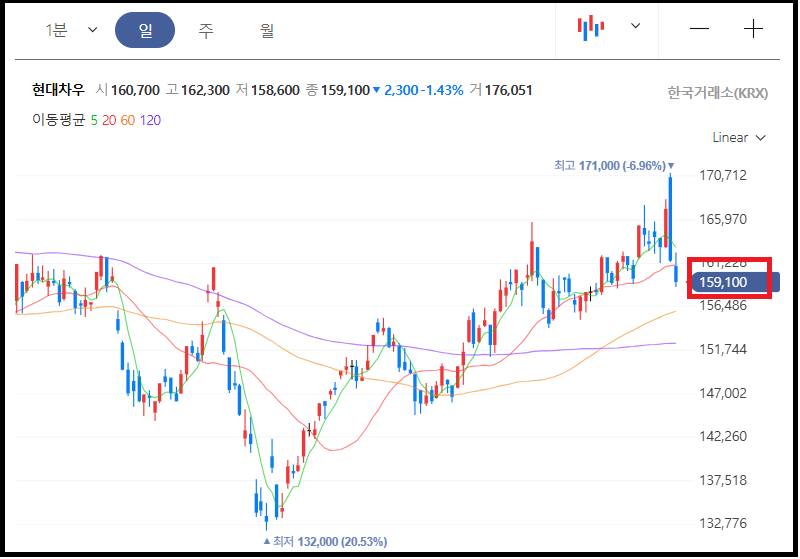Image resolution: width=800 pixels, height=559 pixels.
Task: Click the 165,970 axis label
Action: coord(722,219)
